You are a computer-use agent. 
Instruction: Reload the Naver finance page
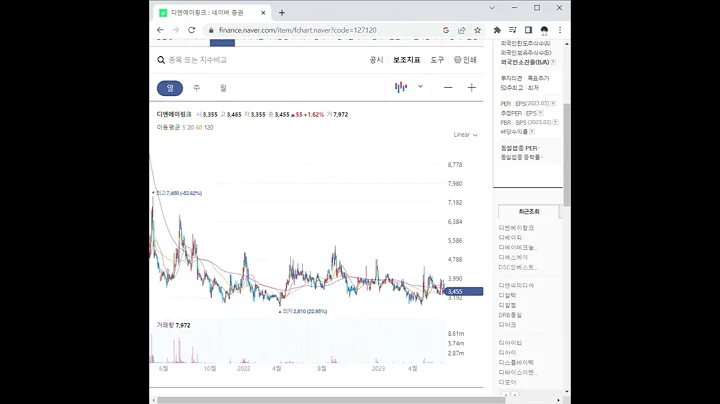[191, 30]
